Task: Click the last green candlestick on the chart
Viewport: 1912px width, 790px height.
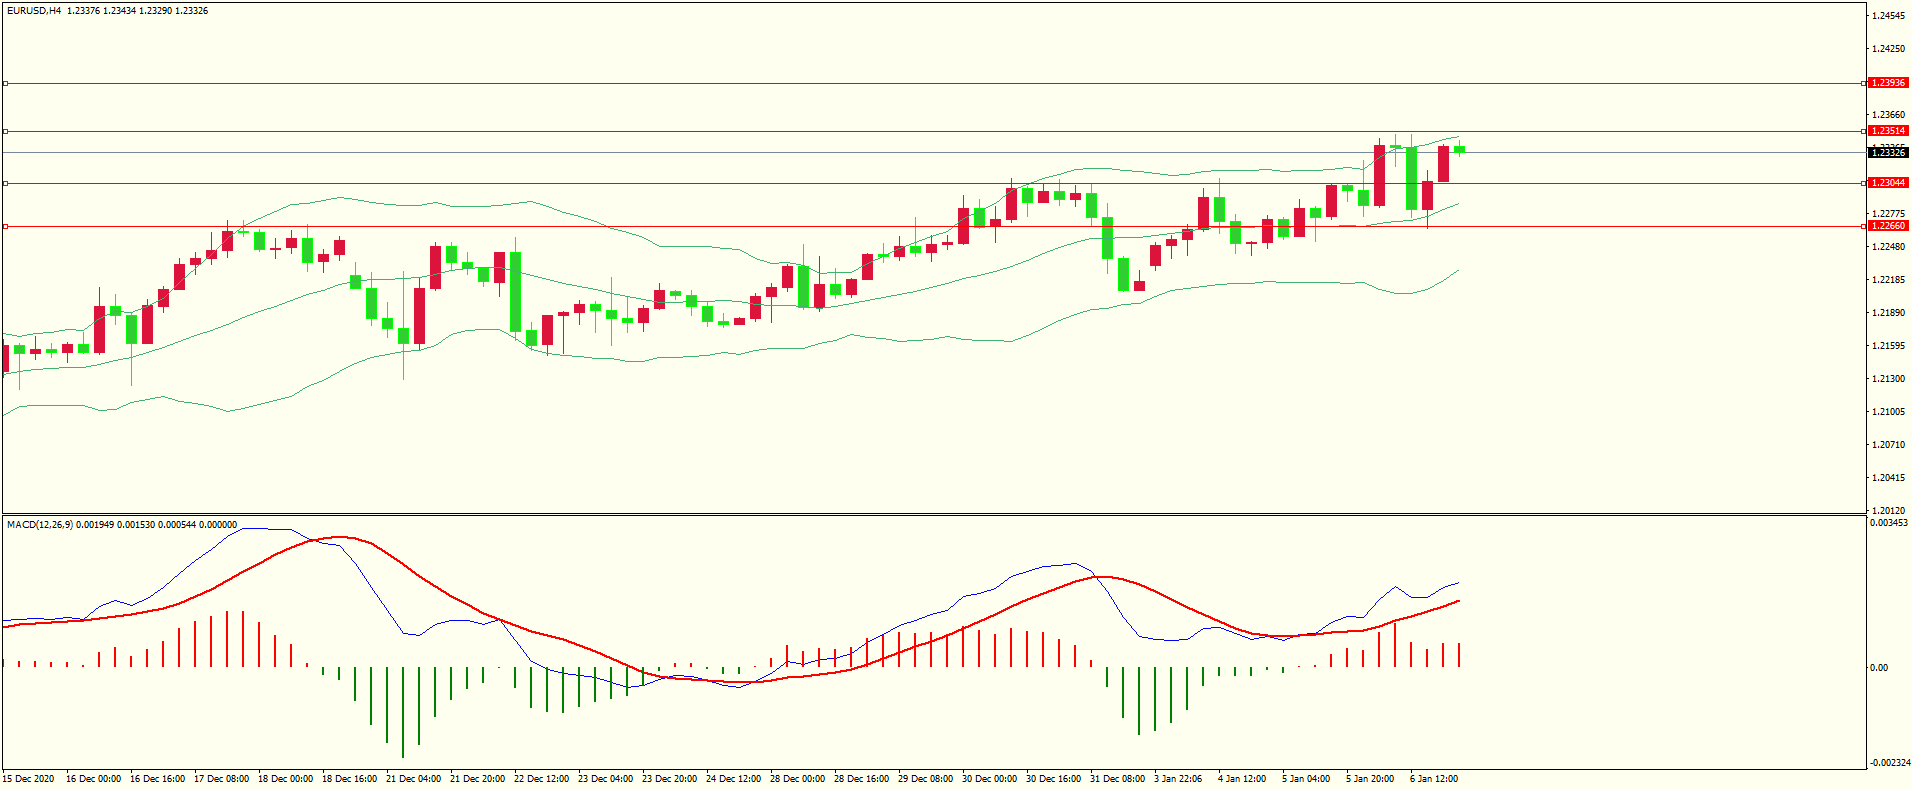Action: [1460, 149]
